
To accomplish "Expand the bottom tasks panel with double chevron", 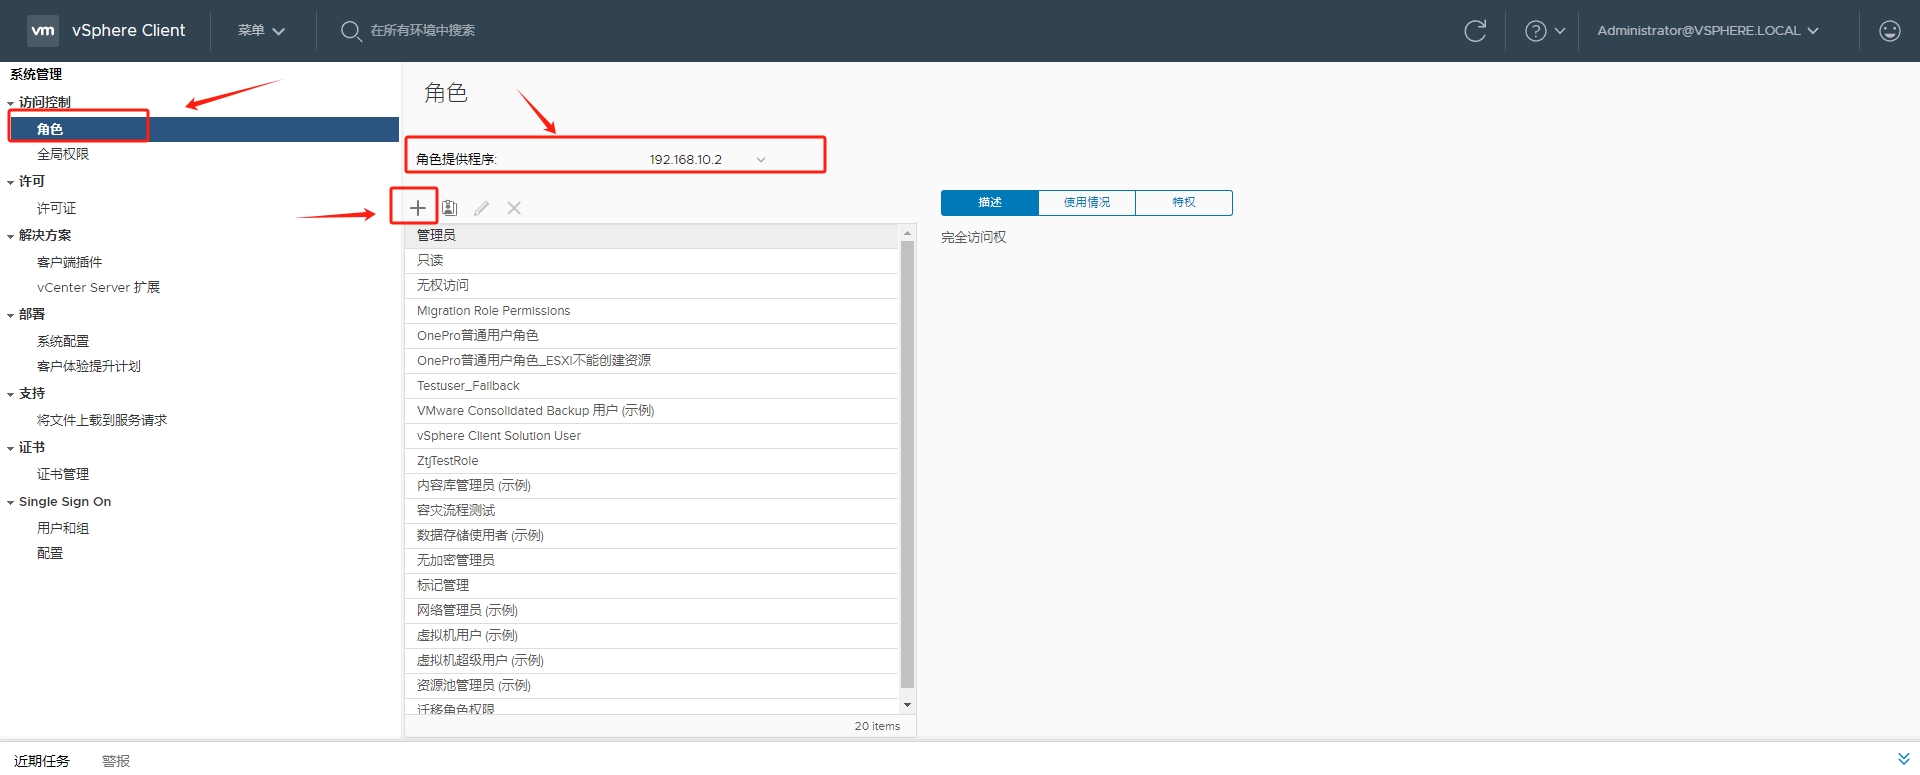I will coord(1903,759).
